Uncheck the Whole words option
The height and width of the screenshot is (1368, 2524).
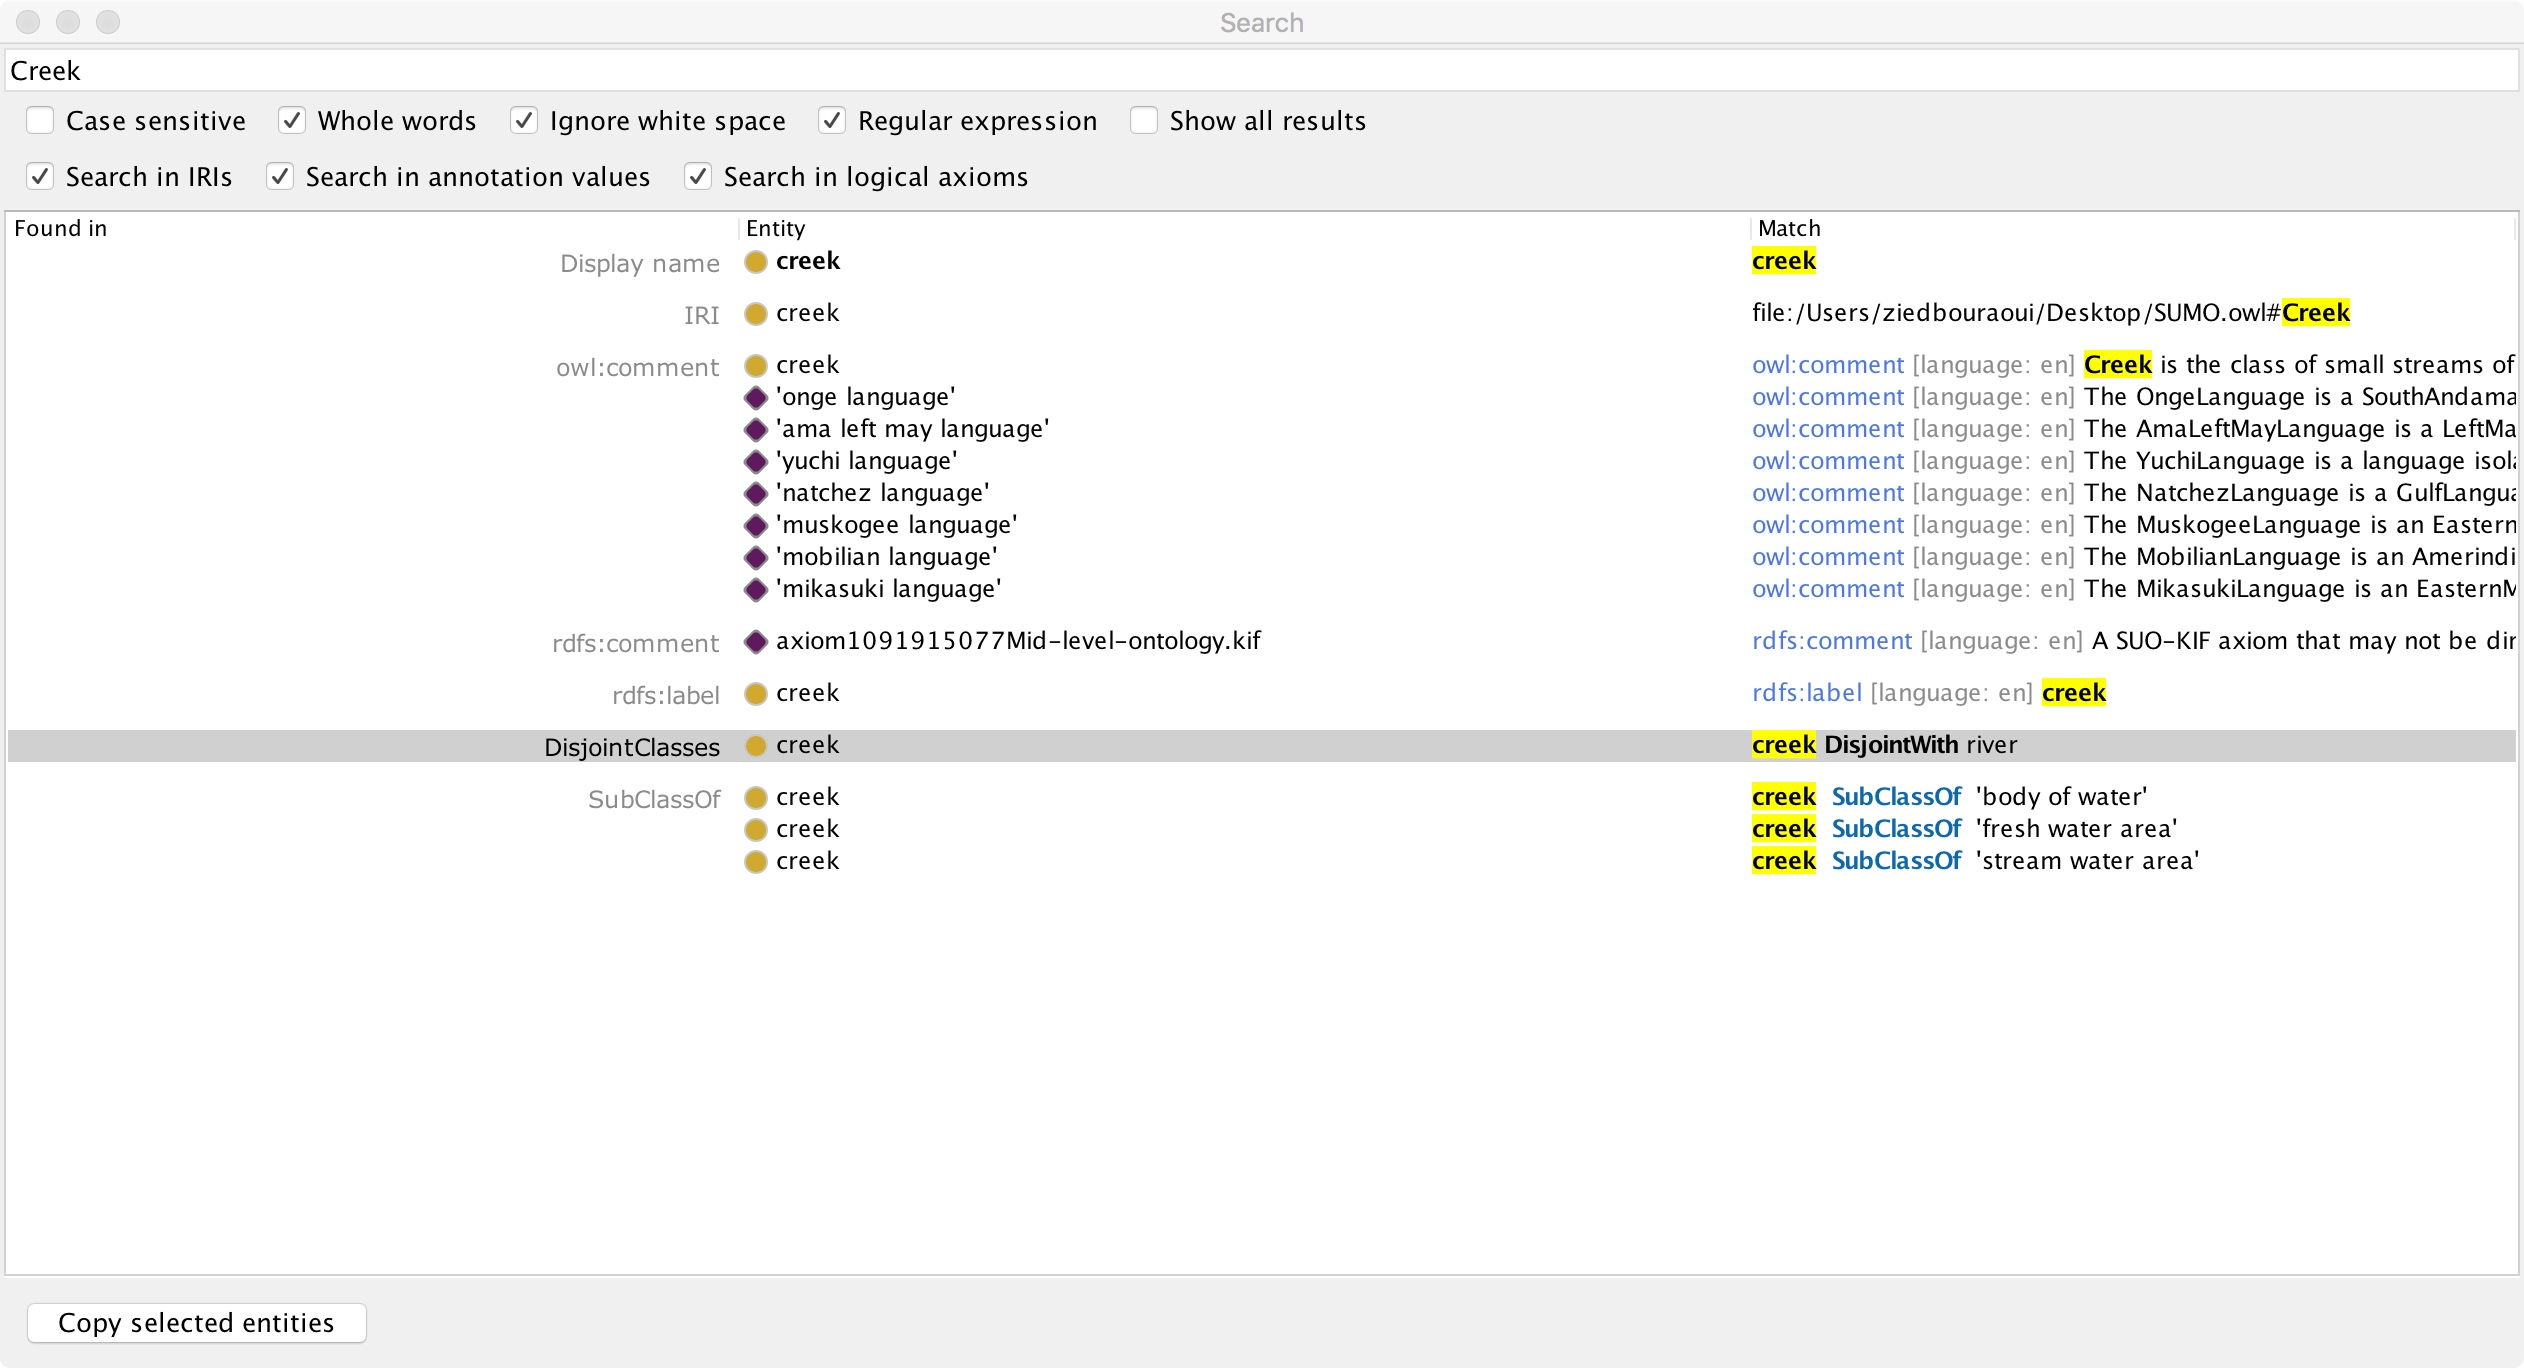point(292,121)
